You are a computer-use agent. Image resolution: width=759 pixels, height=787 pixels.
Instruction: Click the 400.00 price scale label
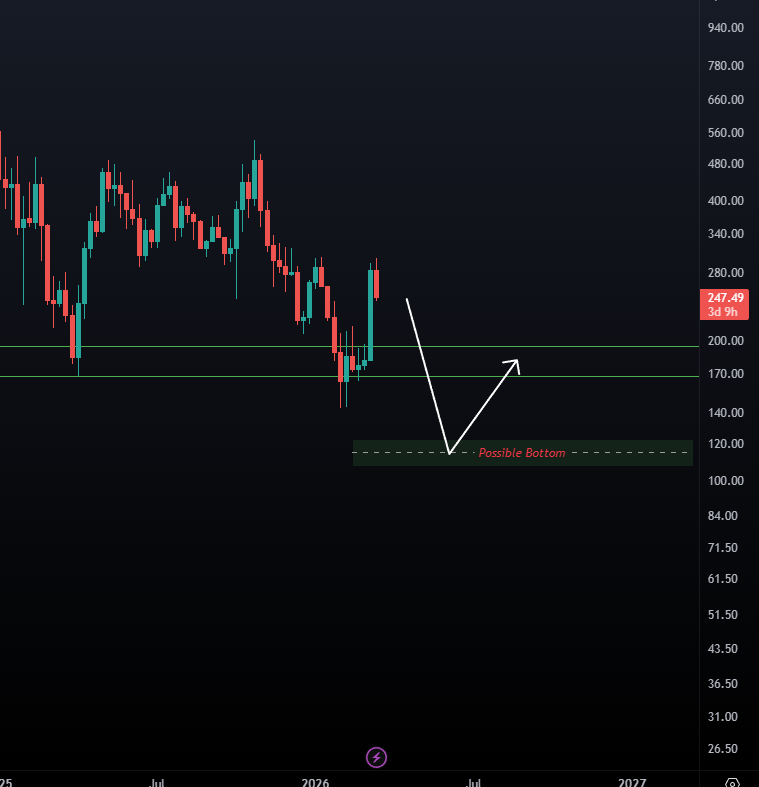tap(726, 201)
